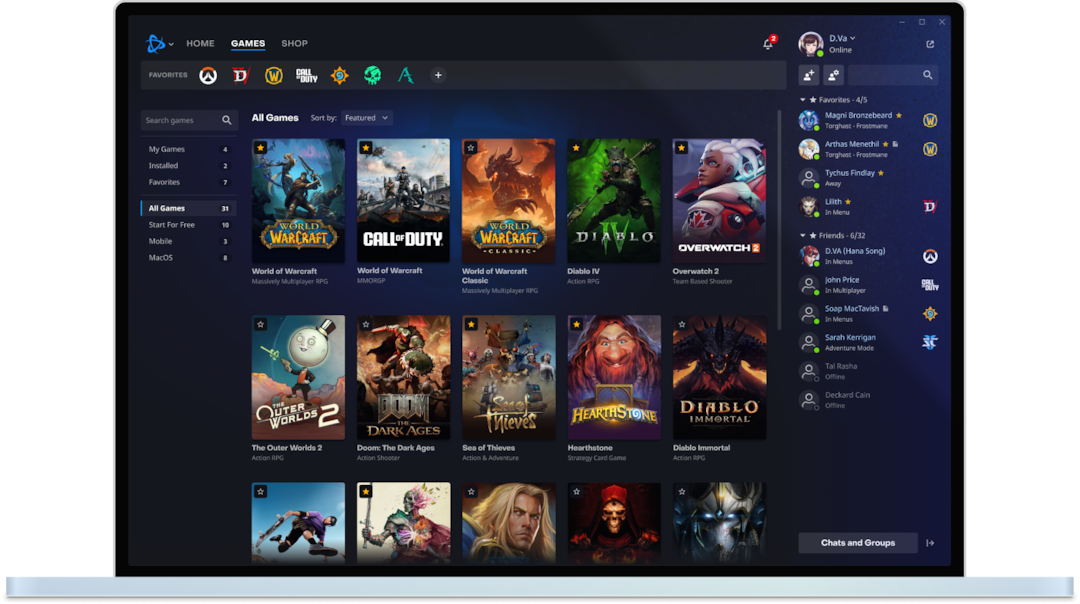Open Chats and Groups
Viewport: 1080px width, 604px height.
(x=858, y=542)
